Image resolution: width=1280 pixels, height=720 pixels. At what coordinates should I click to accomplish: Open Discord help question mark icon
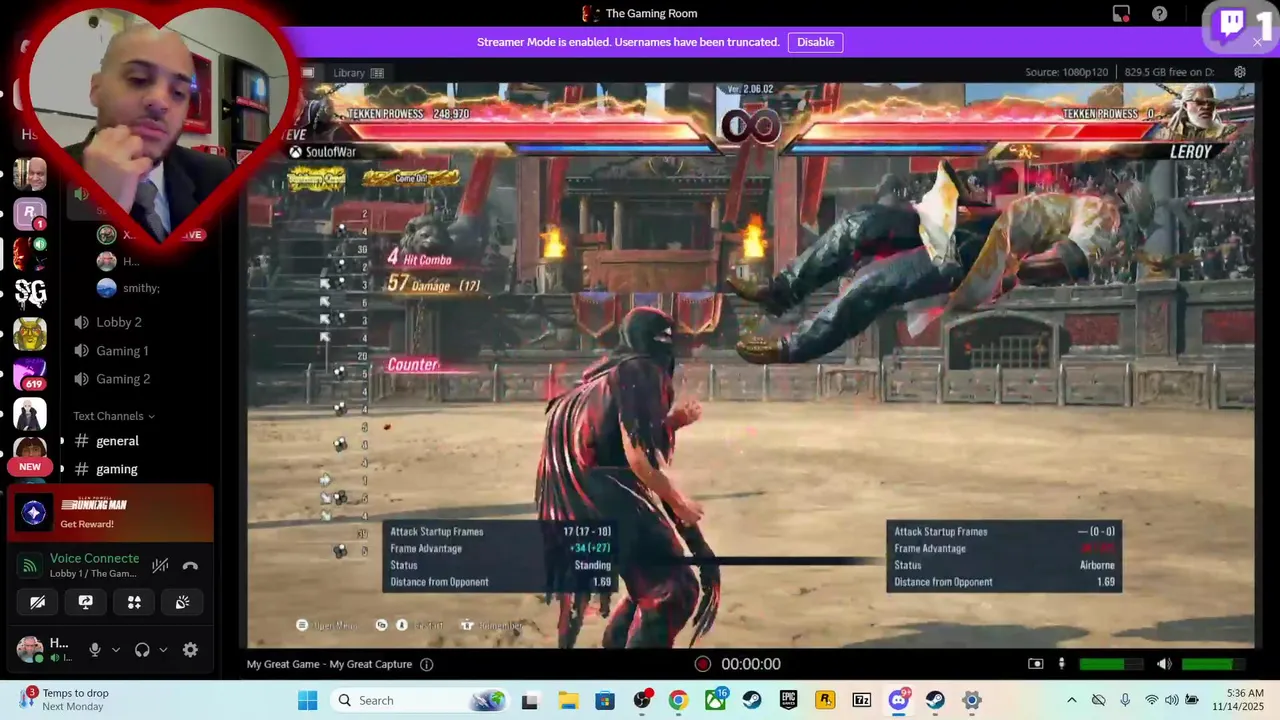click(x=1159, y=13)
